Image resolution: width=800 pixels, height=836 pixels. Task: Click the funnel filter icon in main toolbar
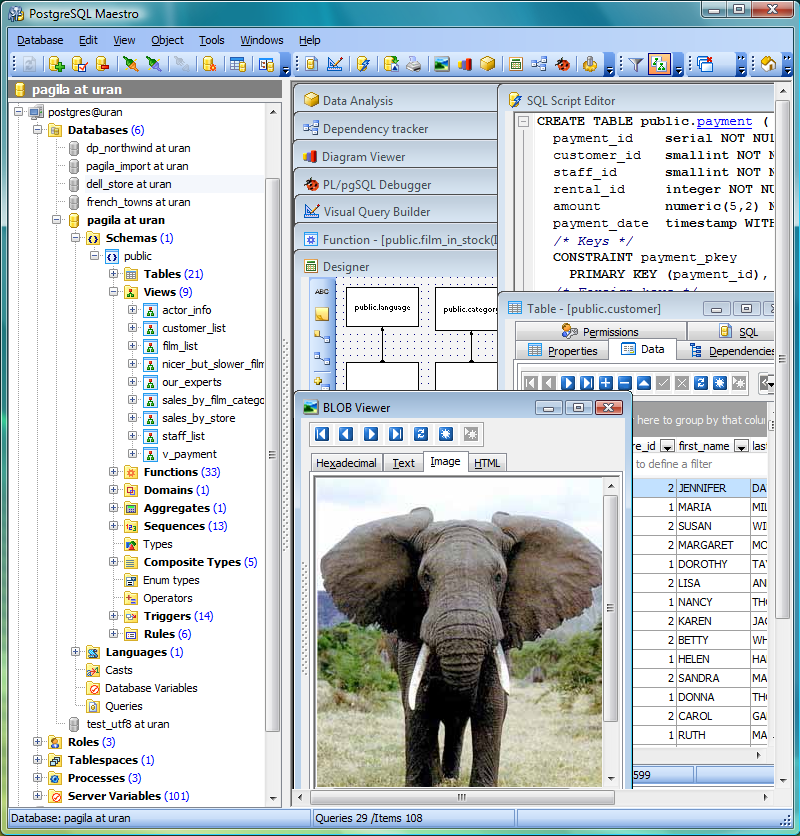click(x=635, y=64)
